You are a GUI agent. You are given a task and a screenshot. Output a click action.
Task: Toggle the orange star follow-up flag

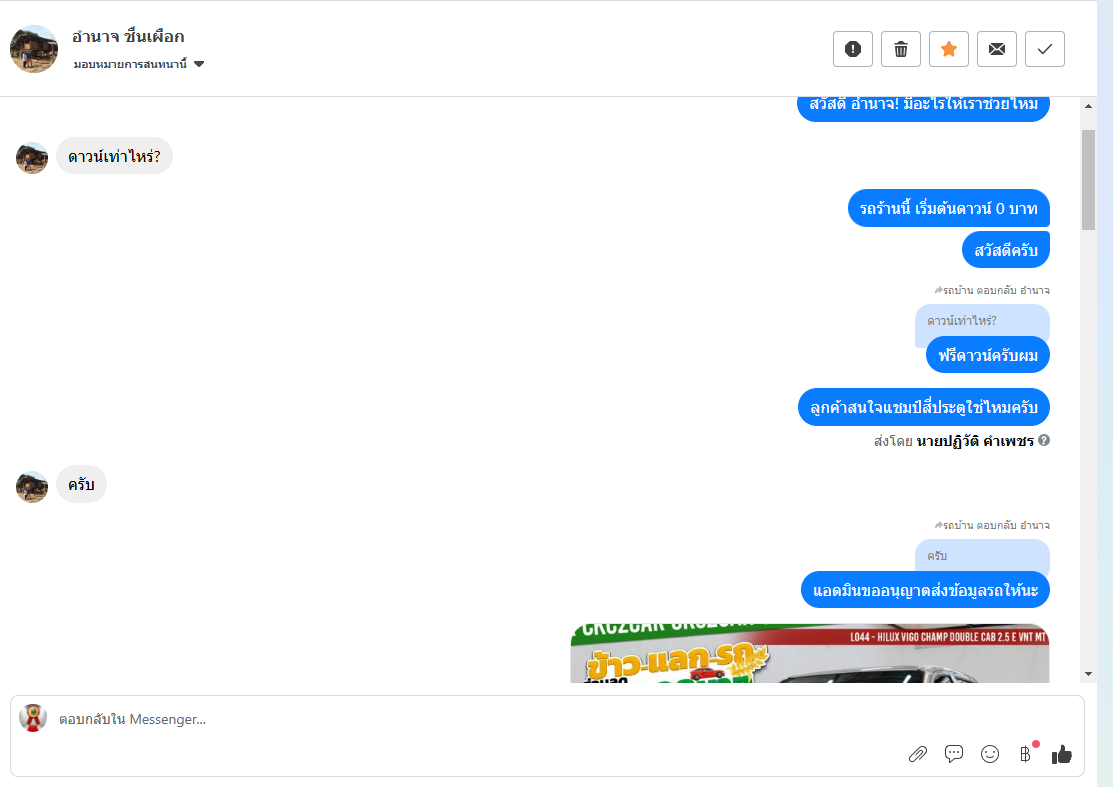tap(949, 49)
